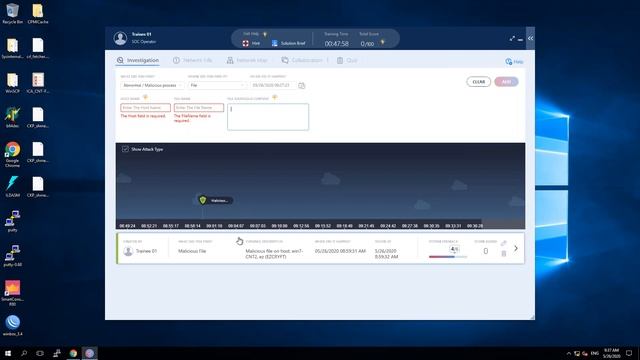Delete the finding with trash icon
Viewport: 640px width, 360px height.
tap(504, 253)
